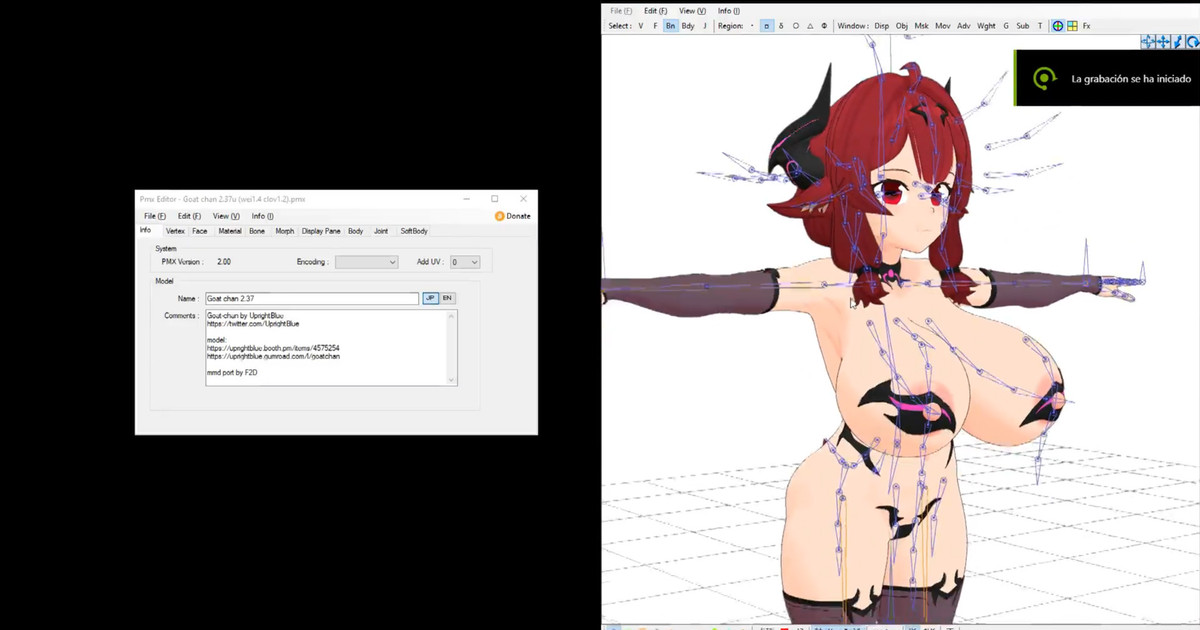The height and width of the screenshot is (630, 1200).
Task: Toggle face selection mode F in viewer
Action: click(x=655, y=26)
